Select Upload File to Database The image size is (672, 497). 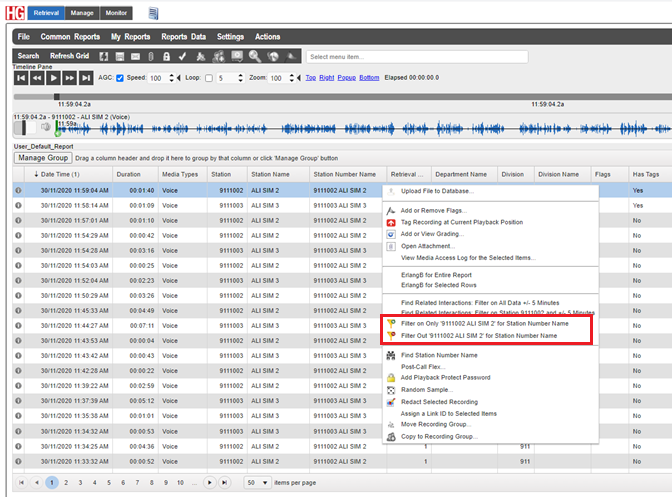[x=437, y=191]
